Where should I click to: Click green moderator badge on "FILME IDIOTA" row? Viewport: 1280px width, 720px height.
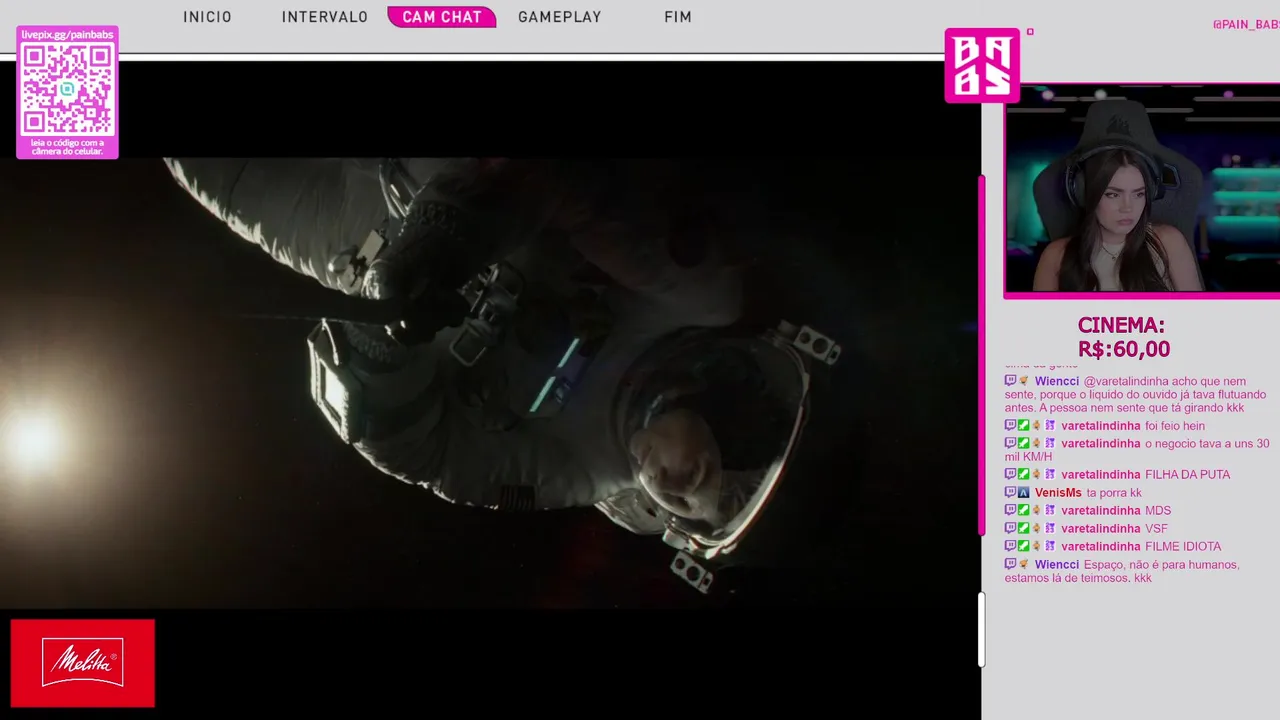click(x=1023, y=546)
